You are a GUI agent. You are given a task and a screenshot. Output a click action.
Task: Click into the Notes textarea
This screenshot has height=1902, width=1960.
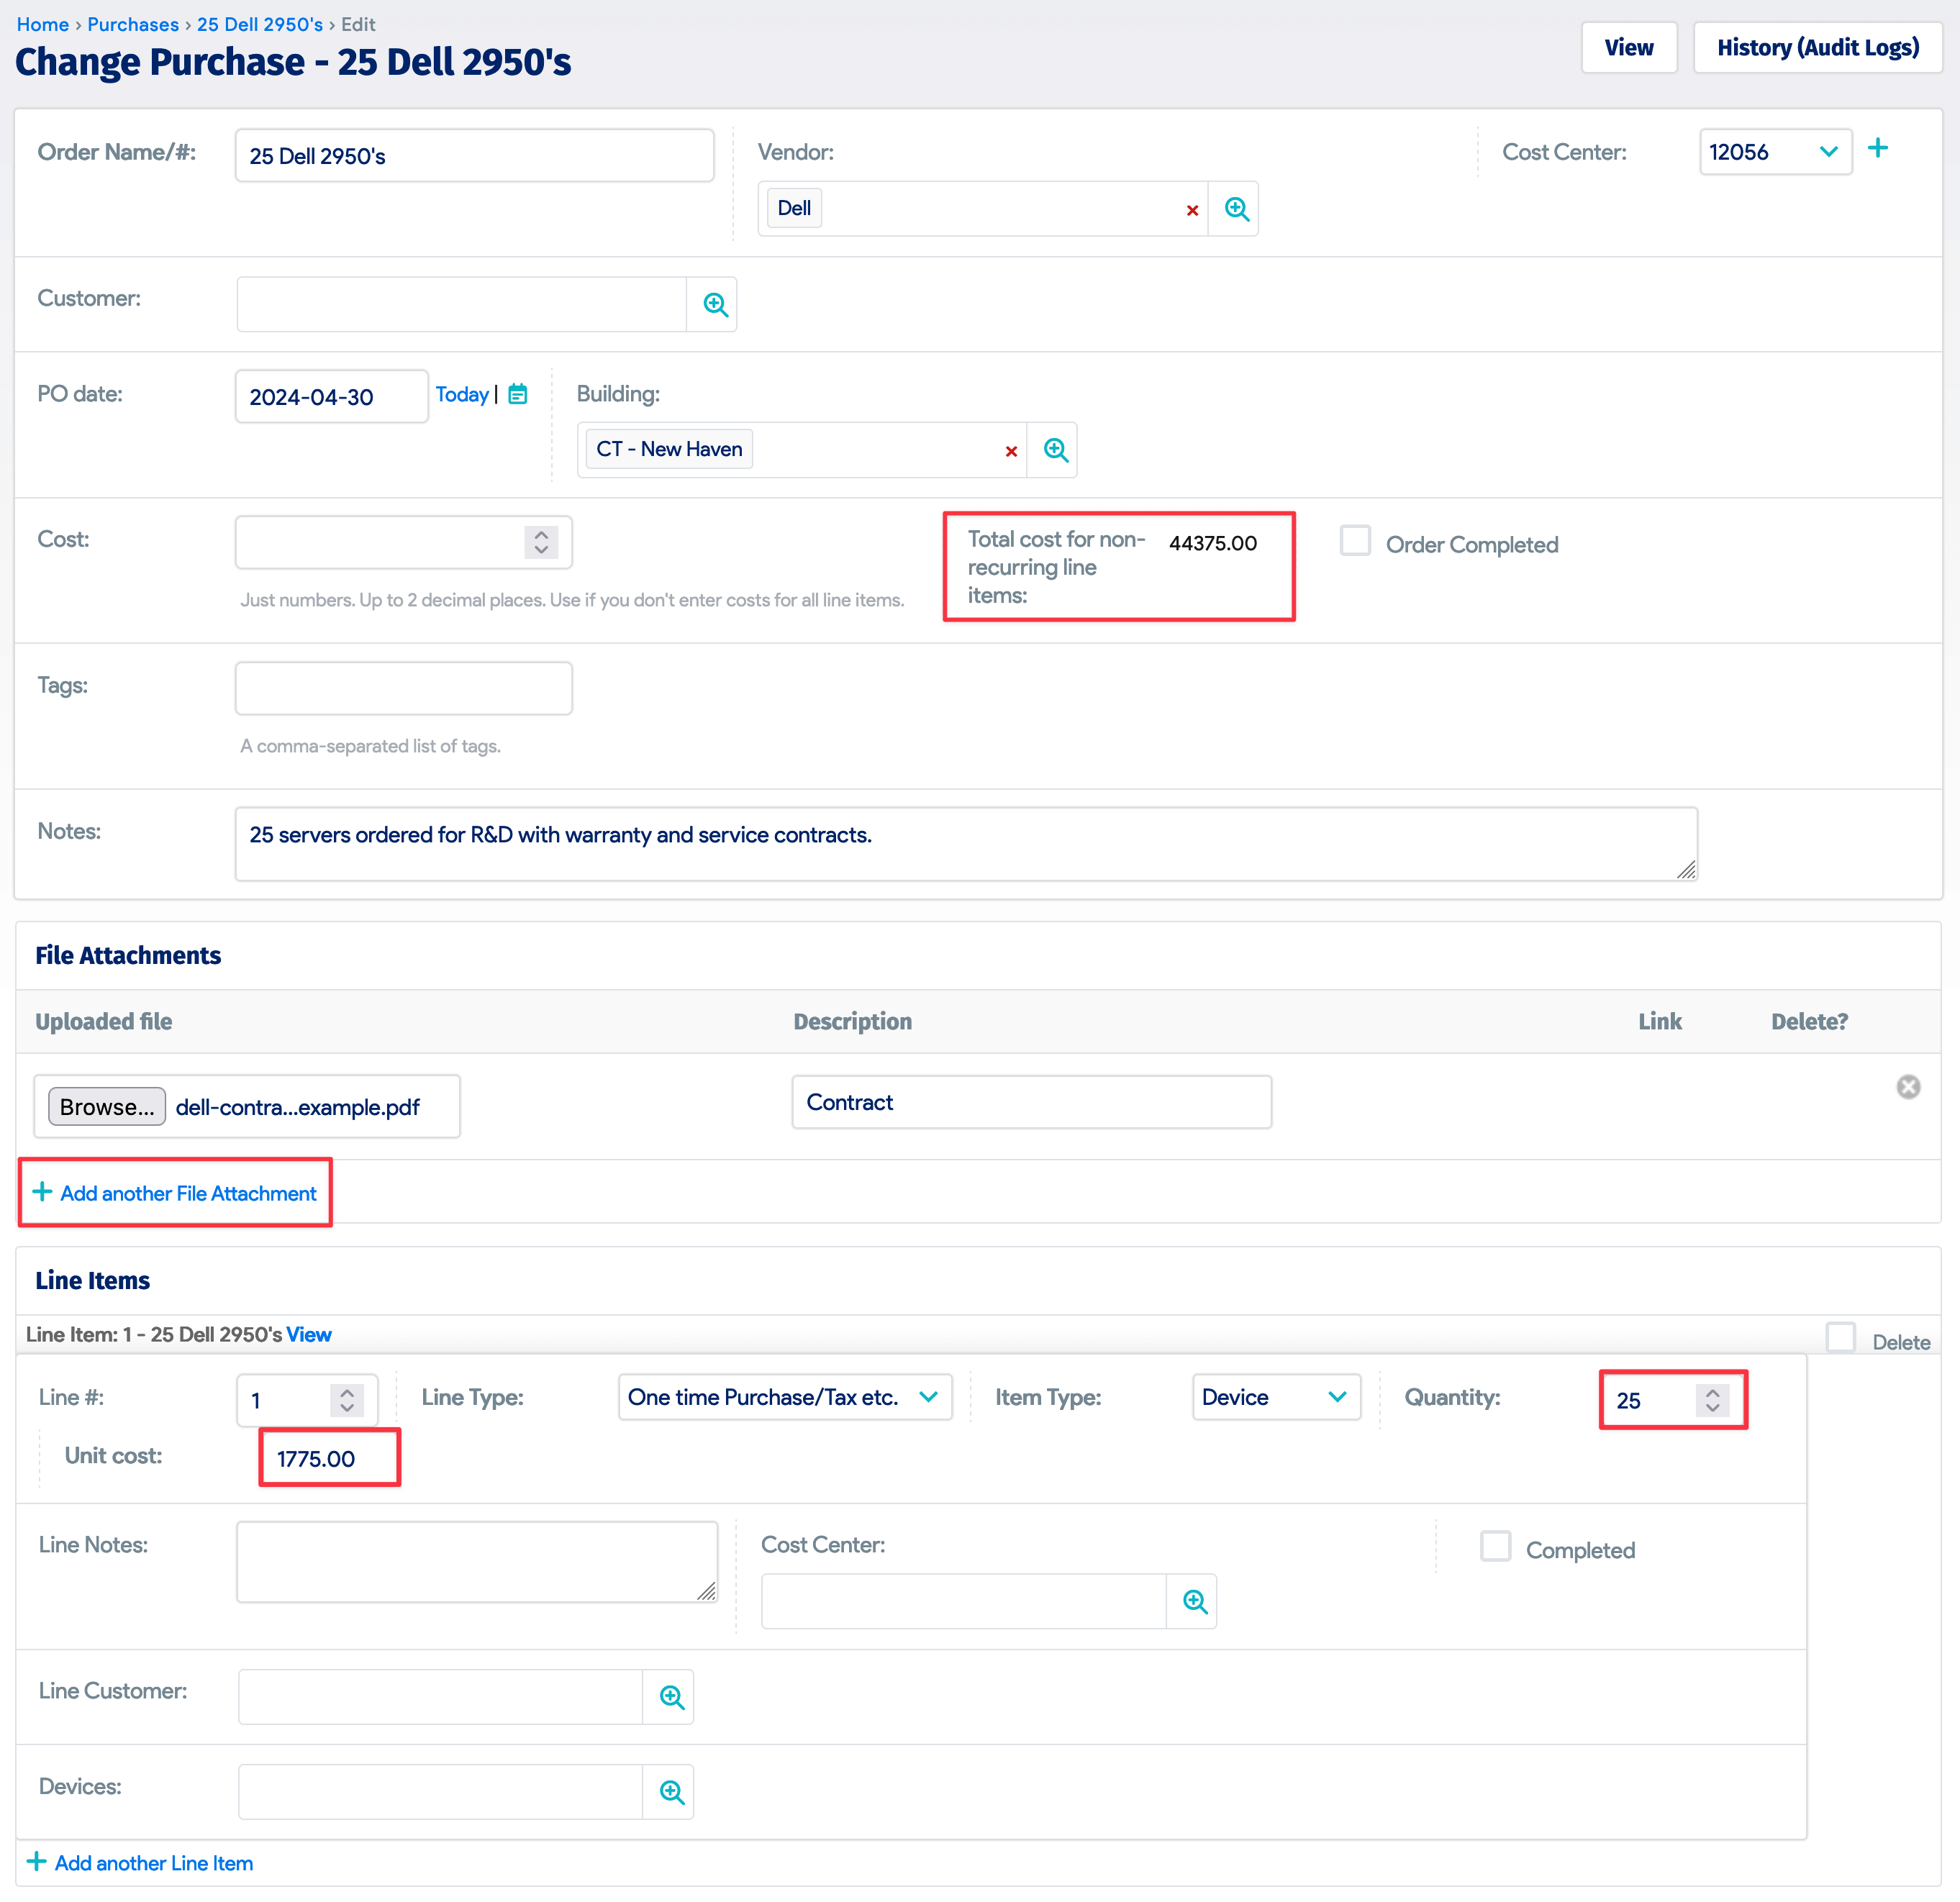[966, 845]
